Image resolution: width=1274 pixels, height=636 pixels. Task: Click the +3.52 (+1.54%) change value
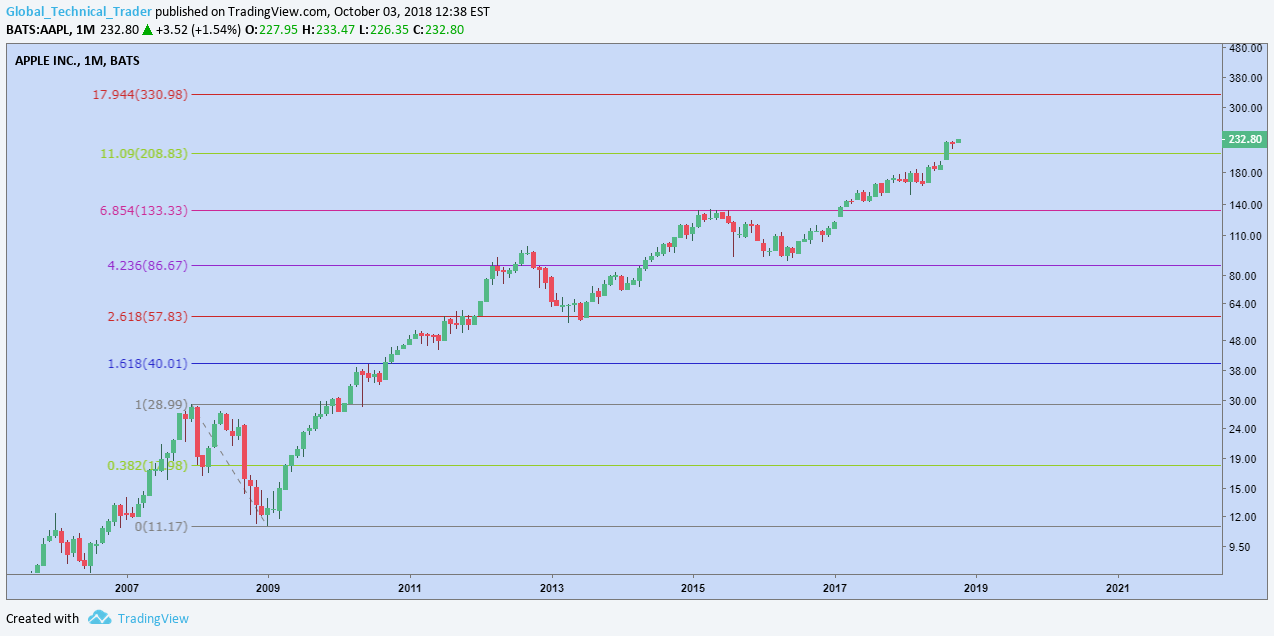[198, 30]
